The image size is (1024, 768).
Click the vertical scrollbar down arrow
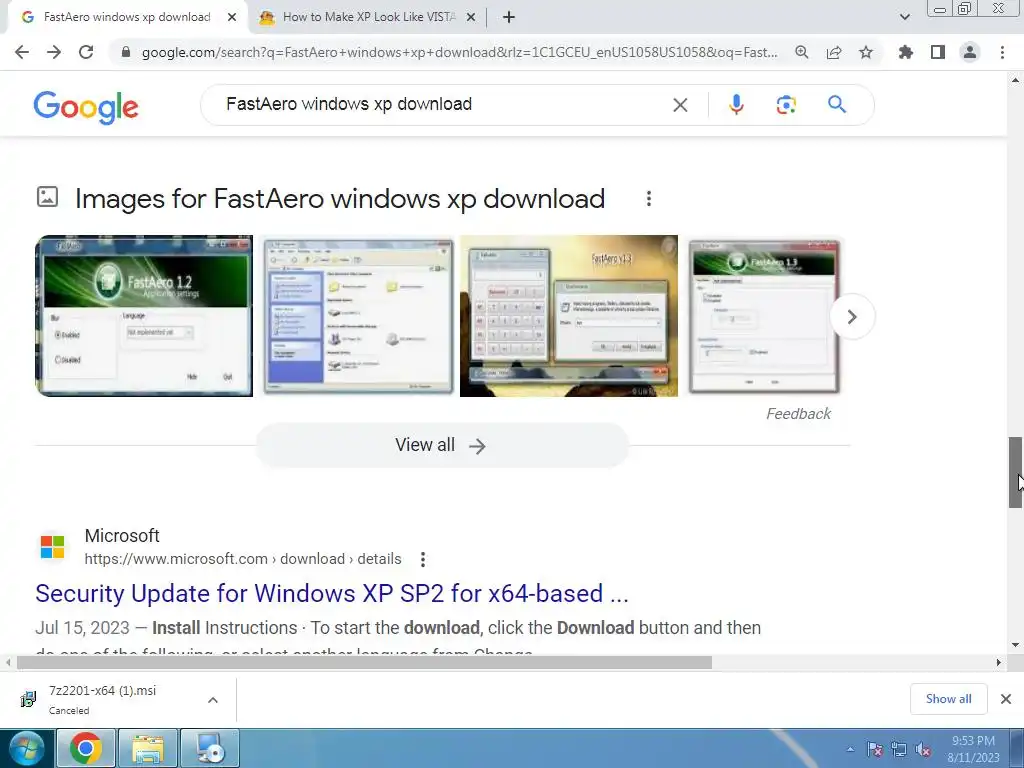pos(1015,645)
